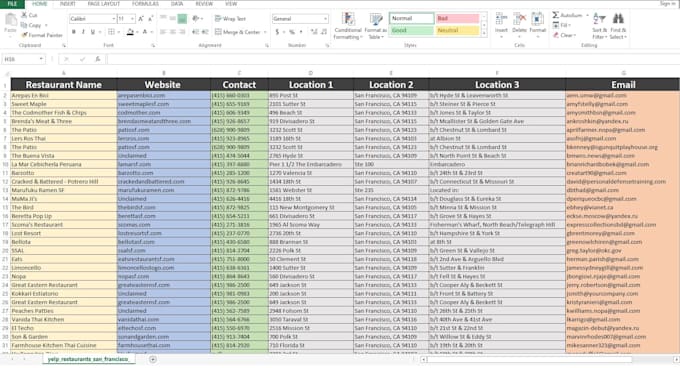
Task: Click the Increase Indent icon
Action: [205, 32]
